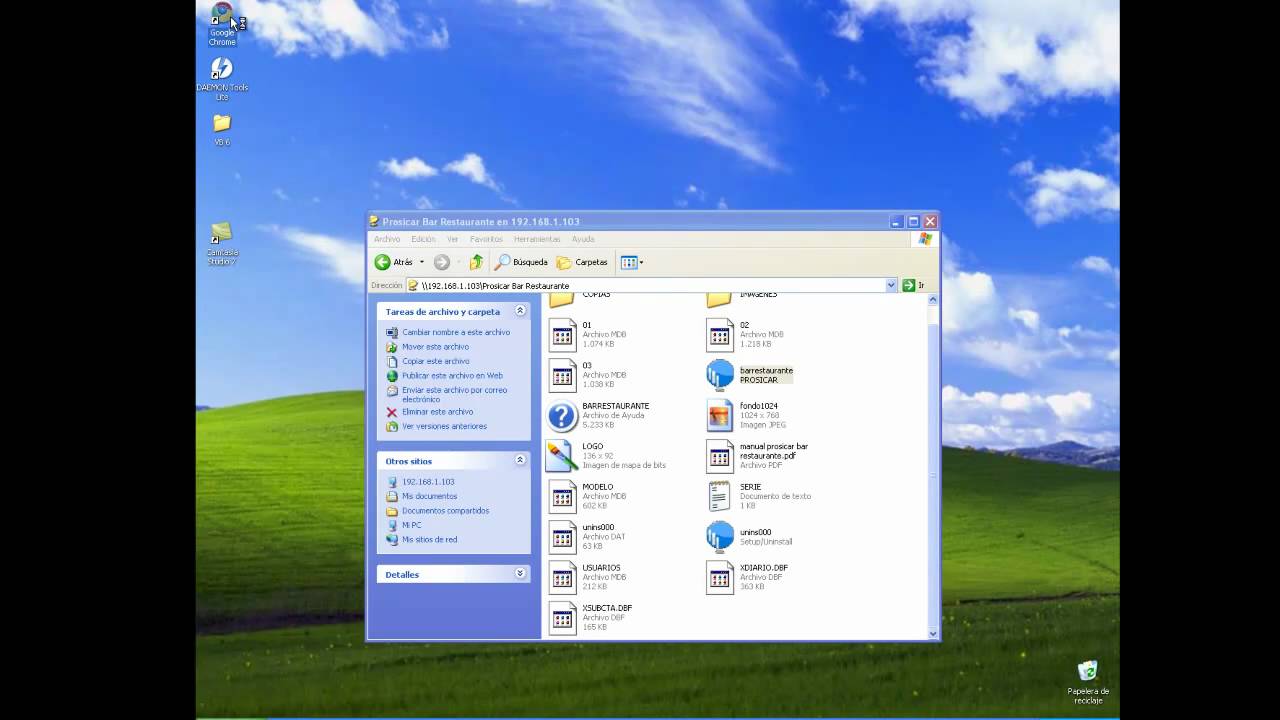Open the Ayuda menu
Screen dimensions: 1280x720
tap(583, 239)
